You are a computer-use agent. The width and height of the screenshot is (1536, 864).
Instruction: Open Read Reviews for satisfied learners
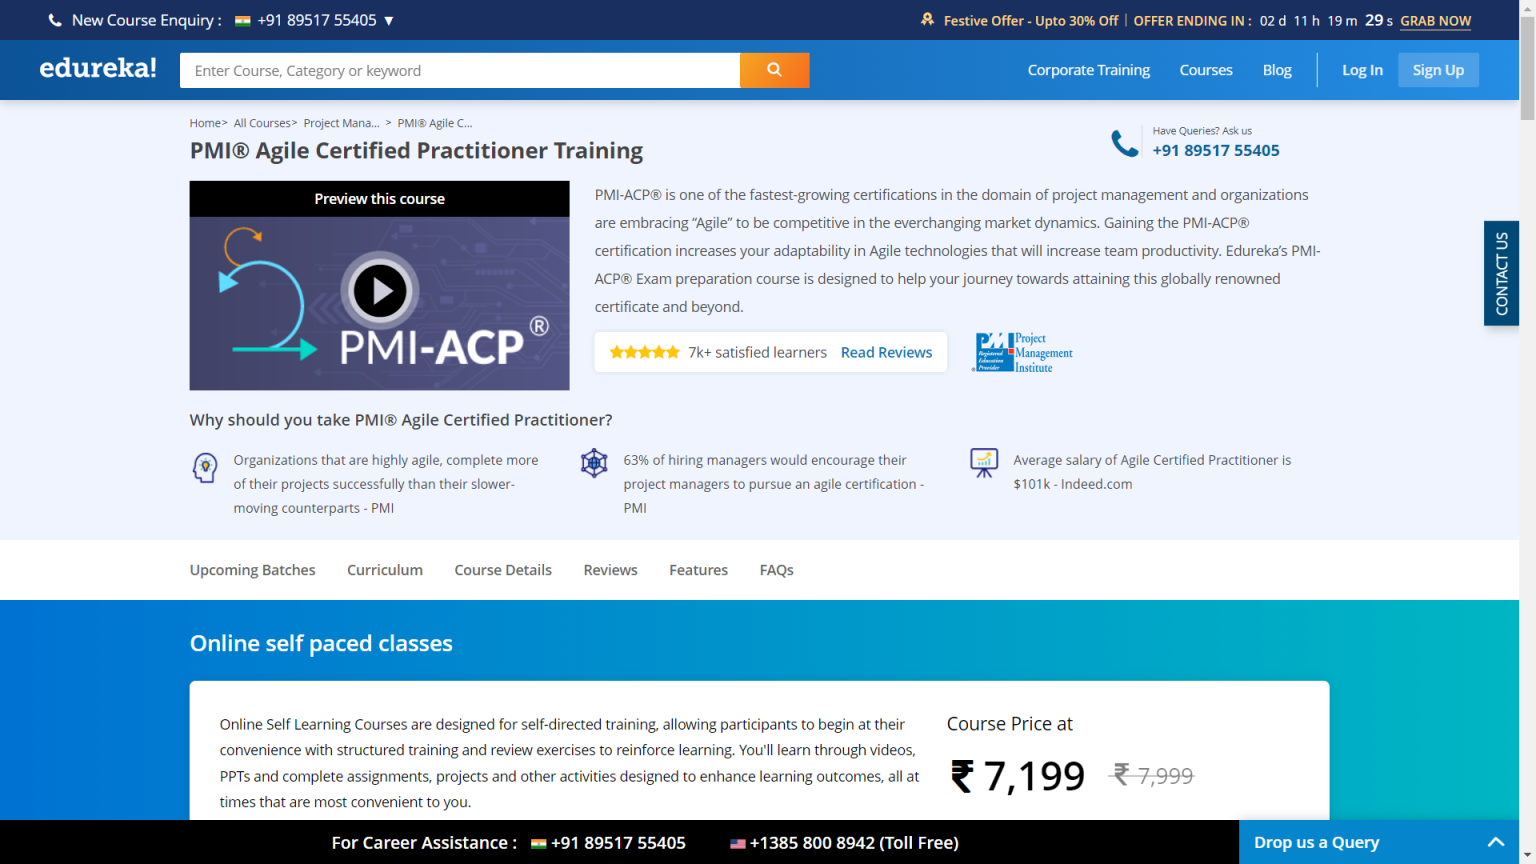[886, 352]
